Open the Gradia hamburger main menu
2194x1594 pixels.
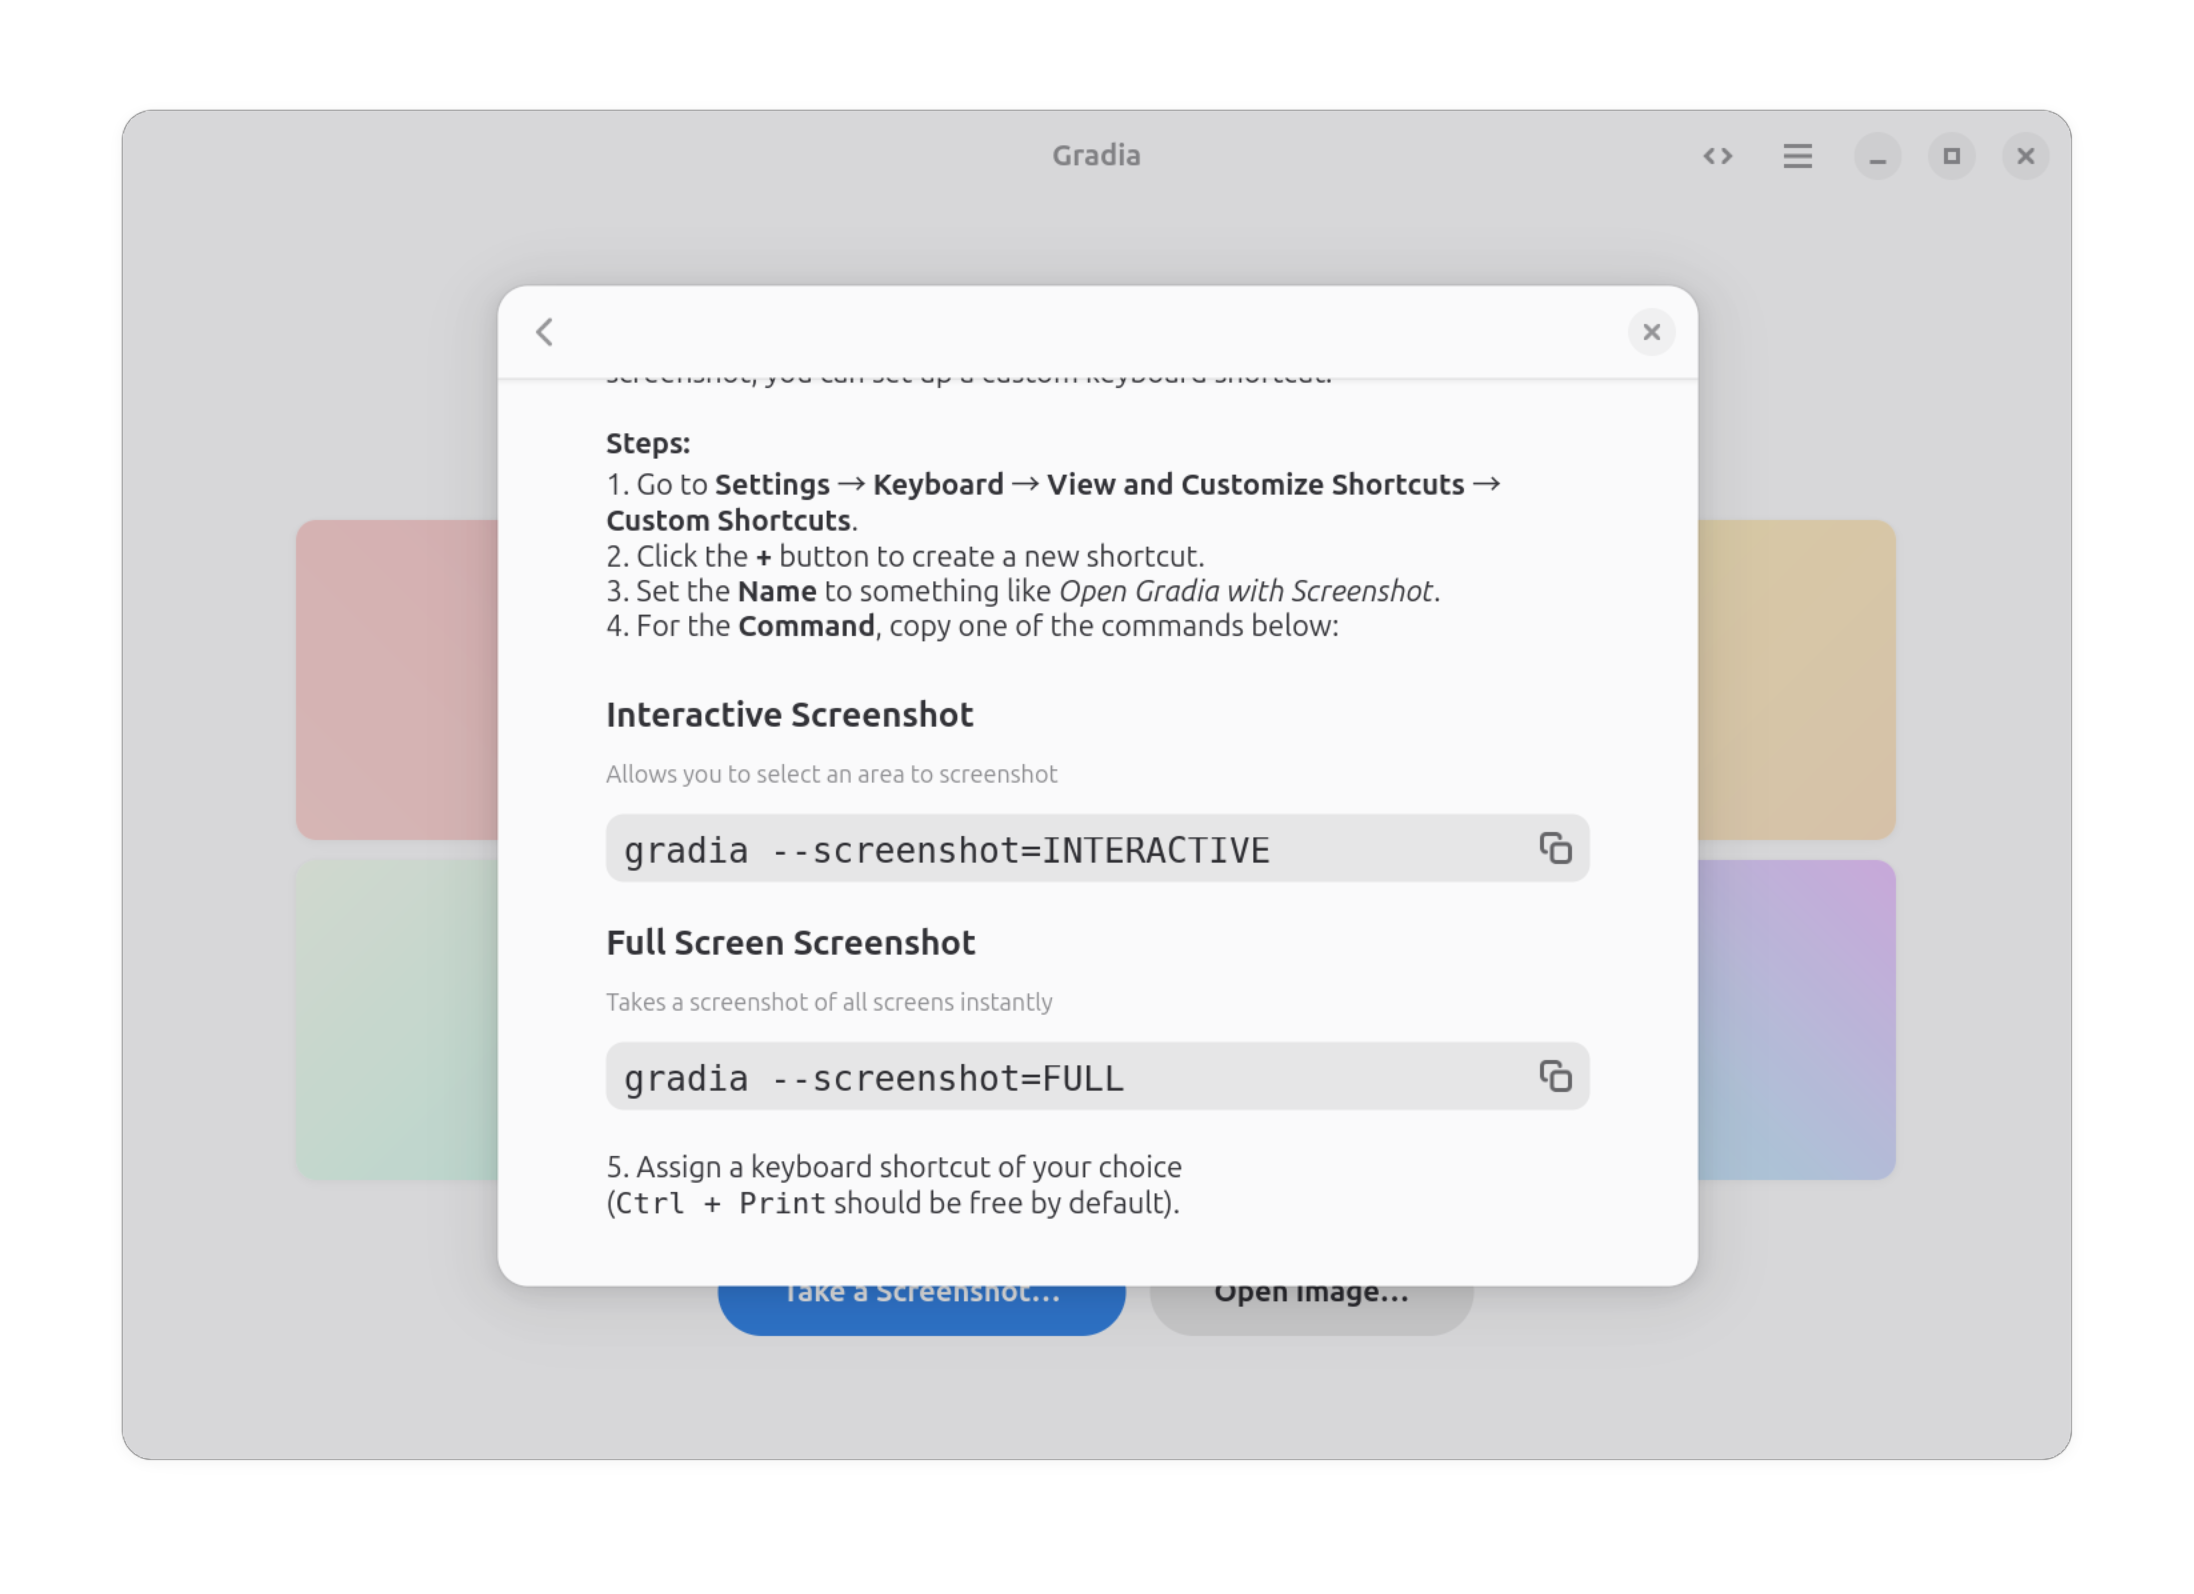[1797, 156]
